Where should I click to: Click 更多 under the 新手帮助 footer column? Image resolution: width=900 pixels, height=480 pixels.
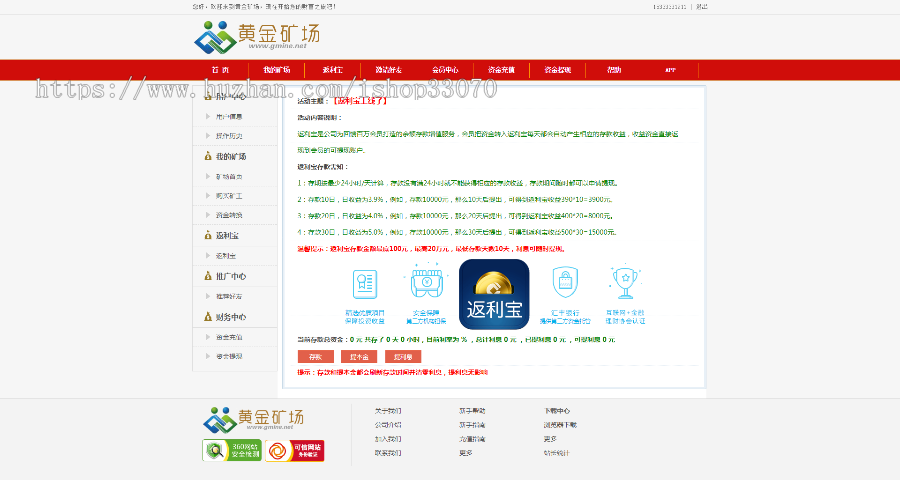click(465, 453)
